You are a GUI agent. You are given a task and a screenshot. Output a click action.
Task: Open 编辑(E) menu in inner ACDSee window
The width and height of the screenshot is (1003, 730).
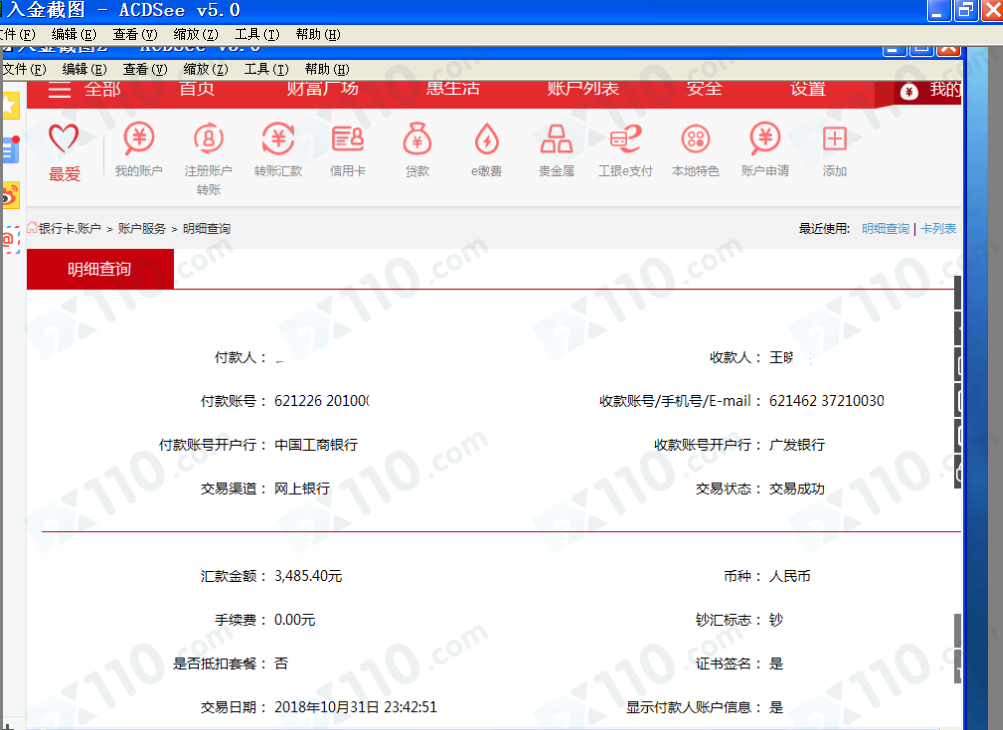[x=84, y=69]
